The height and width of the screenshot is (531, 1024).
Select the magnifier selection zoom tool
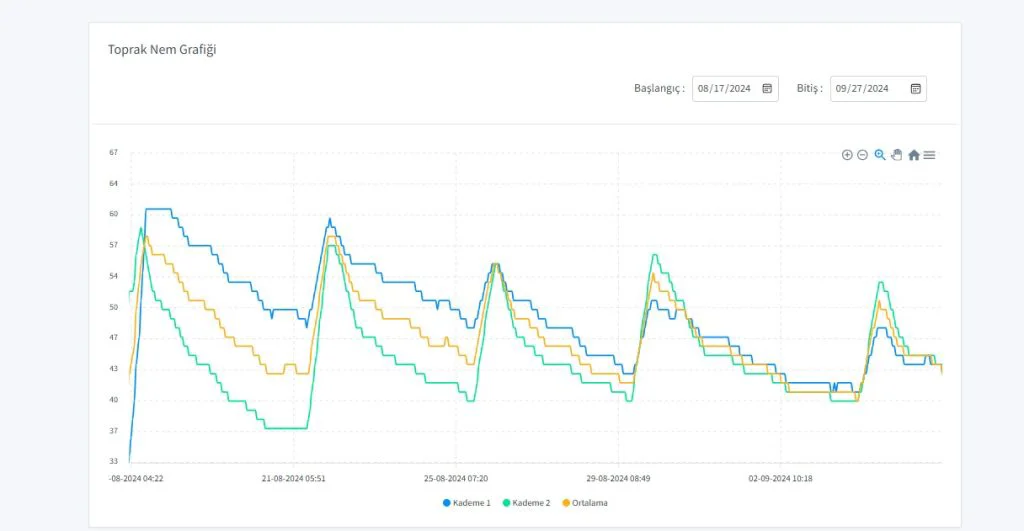(880, 155)
